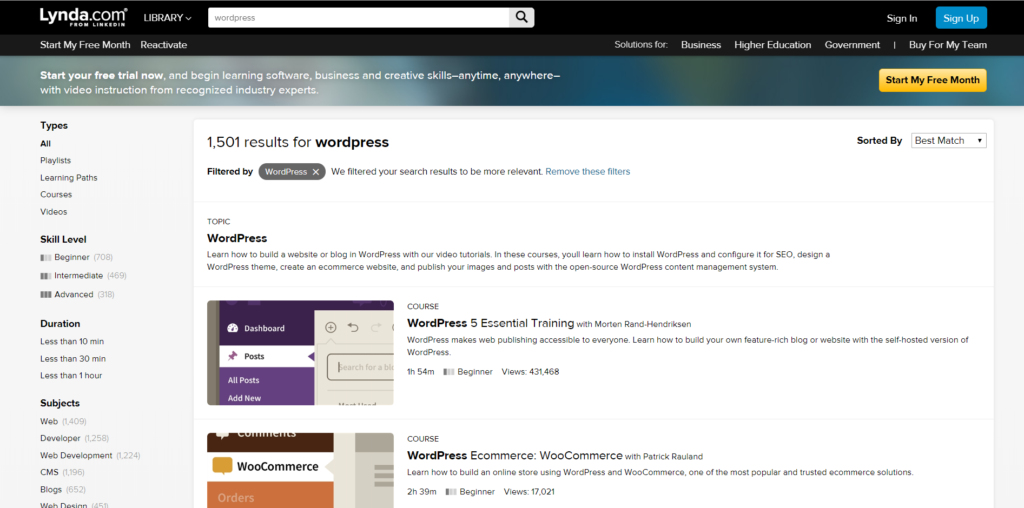Filter by Videos type

click(x=54, y=212)
